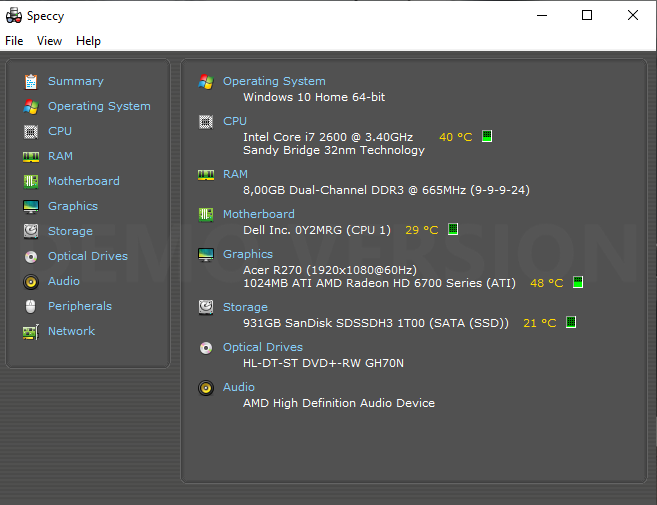
Task: Click the Peripherals mouse icon in sidebar
Action: 30,306
